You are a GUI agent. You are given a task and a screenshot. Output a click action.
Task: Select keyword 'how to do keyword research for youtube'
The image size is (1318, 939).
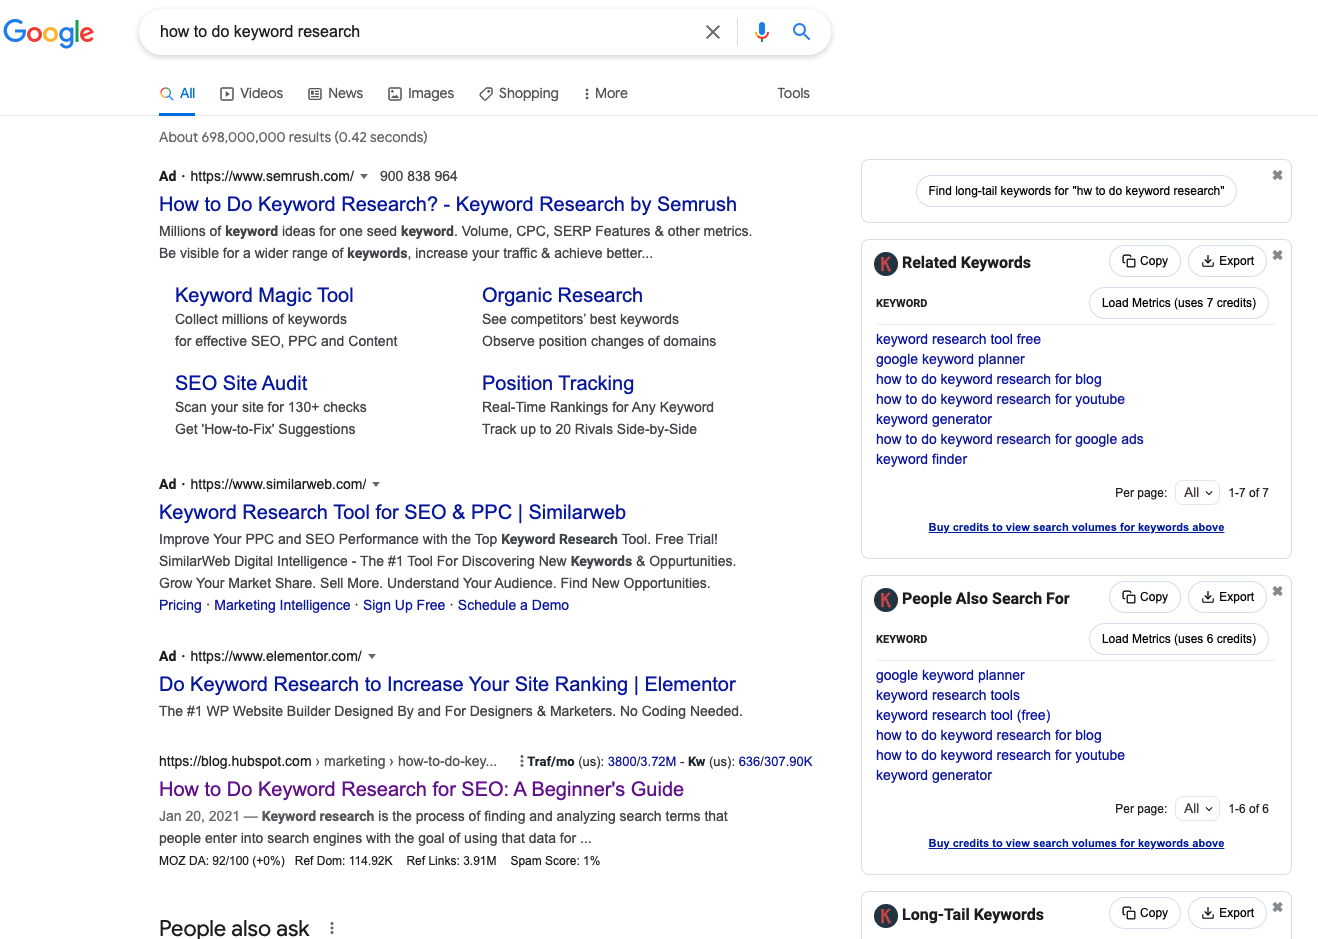(1000, 398)
